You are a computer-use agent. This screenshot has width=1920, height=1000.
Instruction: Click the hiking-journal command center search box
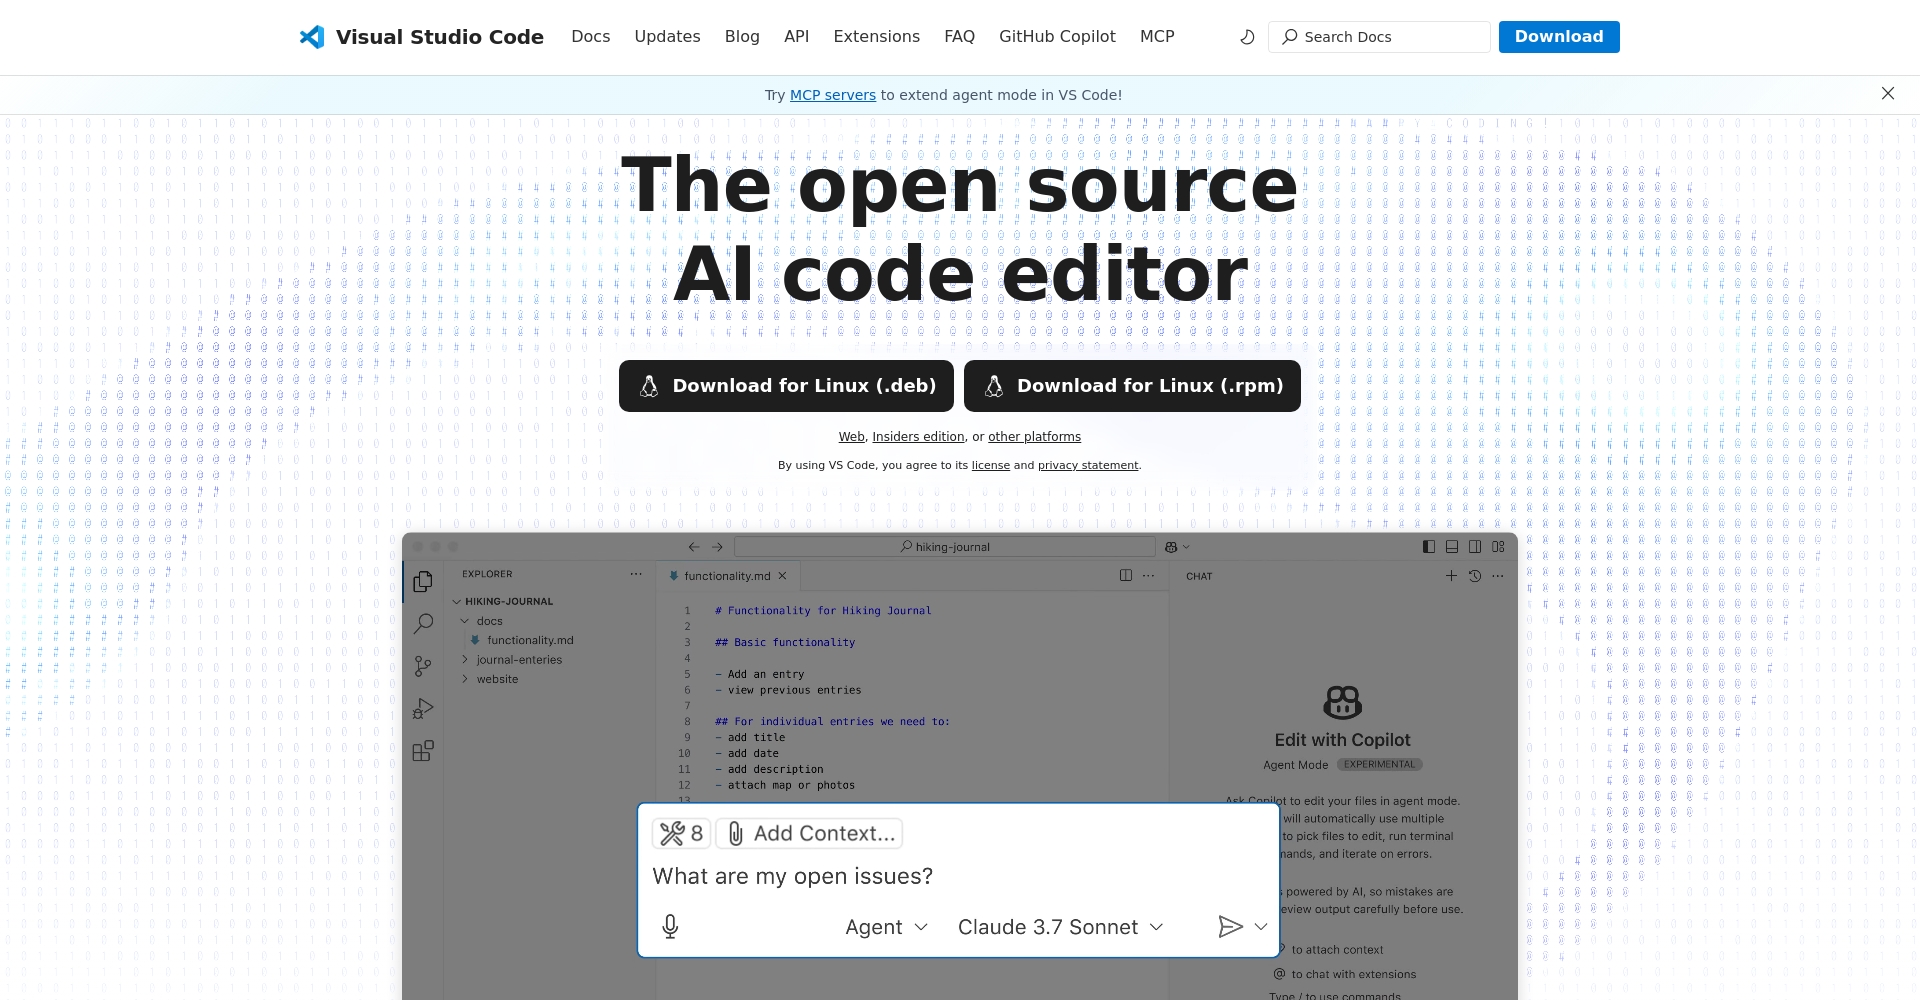tap(945, 547)
